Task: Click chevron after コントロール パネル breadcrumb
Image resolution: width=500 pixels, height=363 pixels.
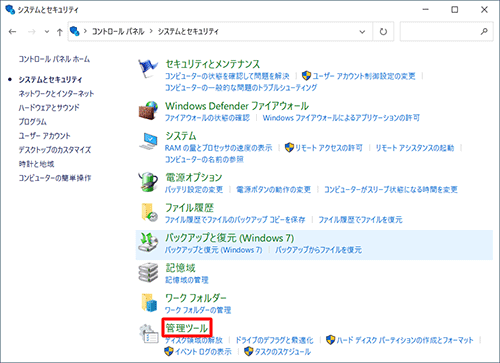Action: (x=151, y=31)
